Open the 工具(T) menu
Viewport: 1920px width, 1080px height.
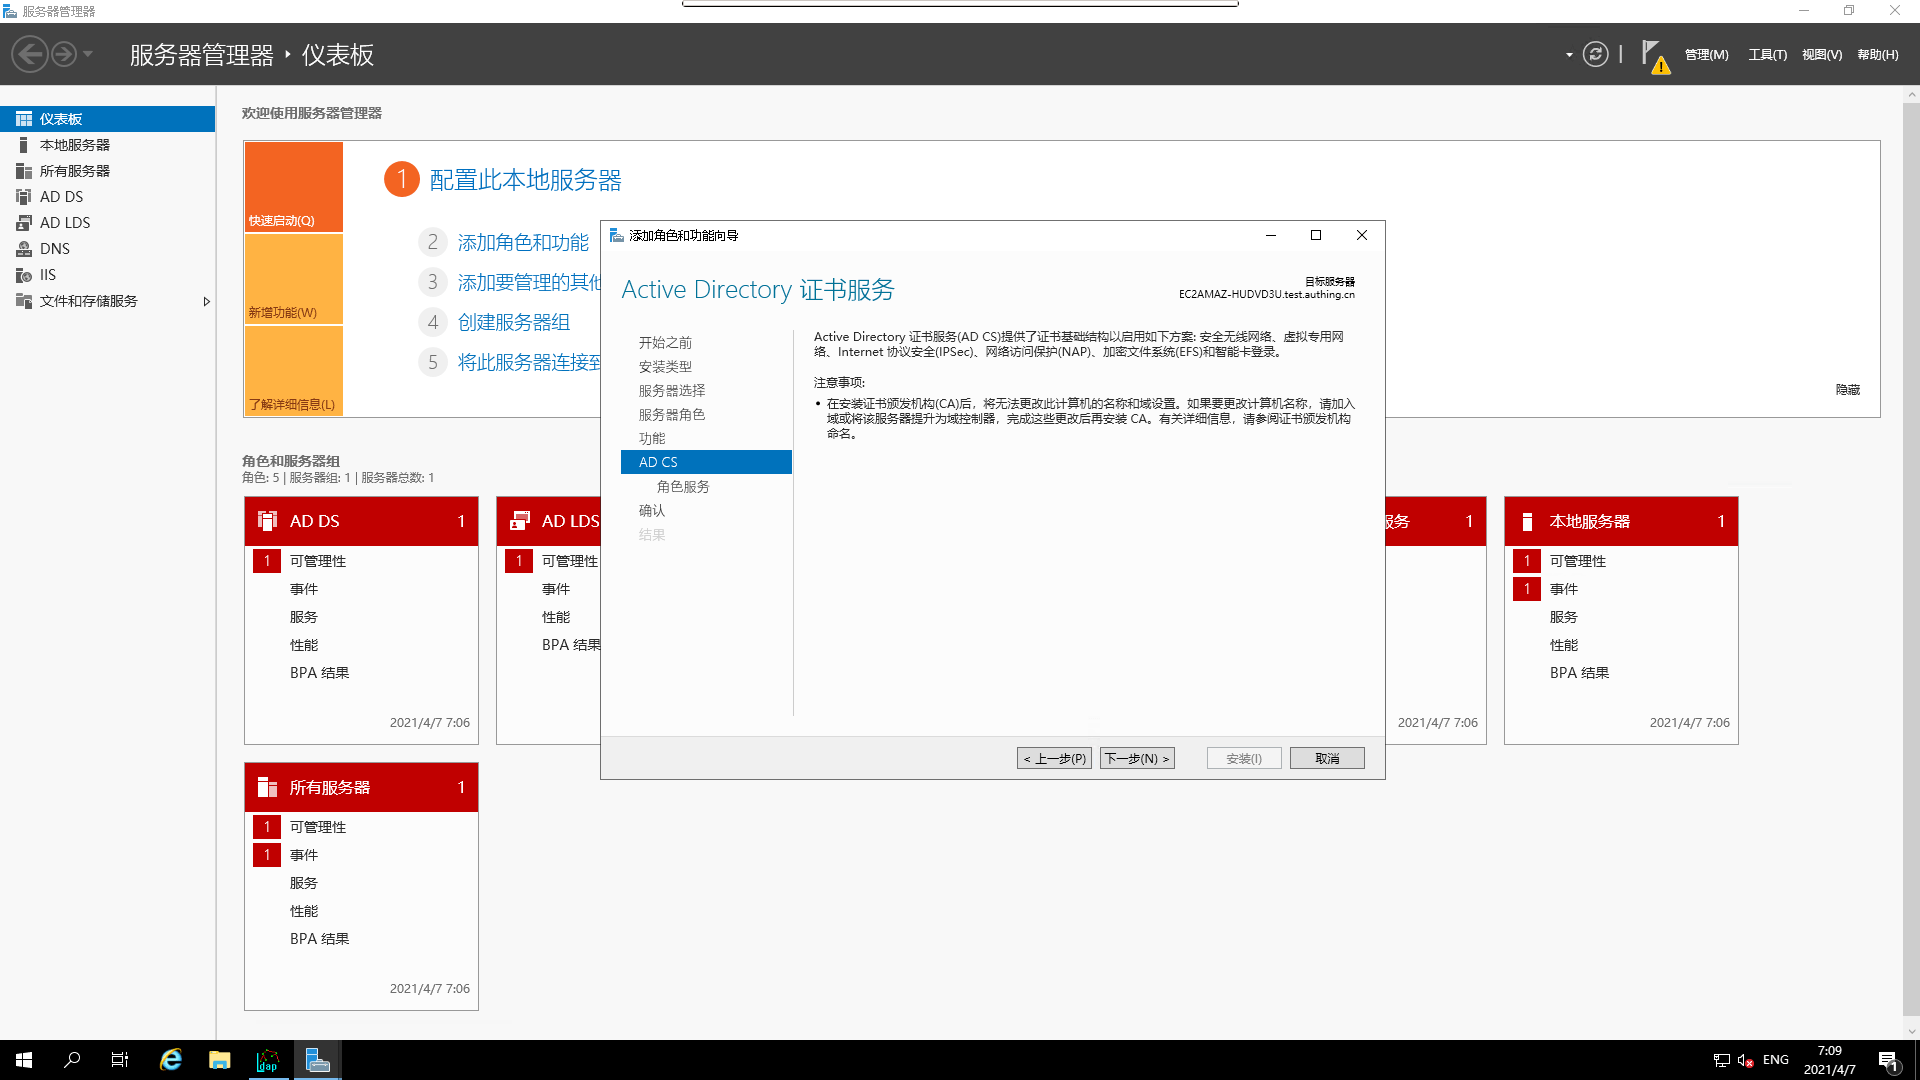click(1767, 55)
